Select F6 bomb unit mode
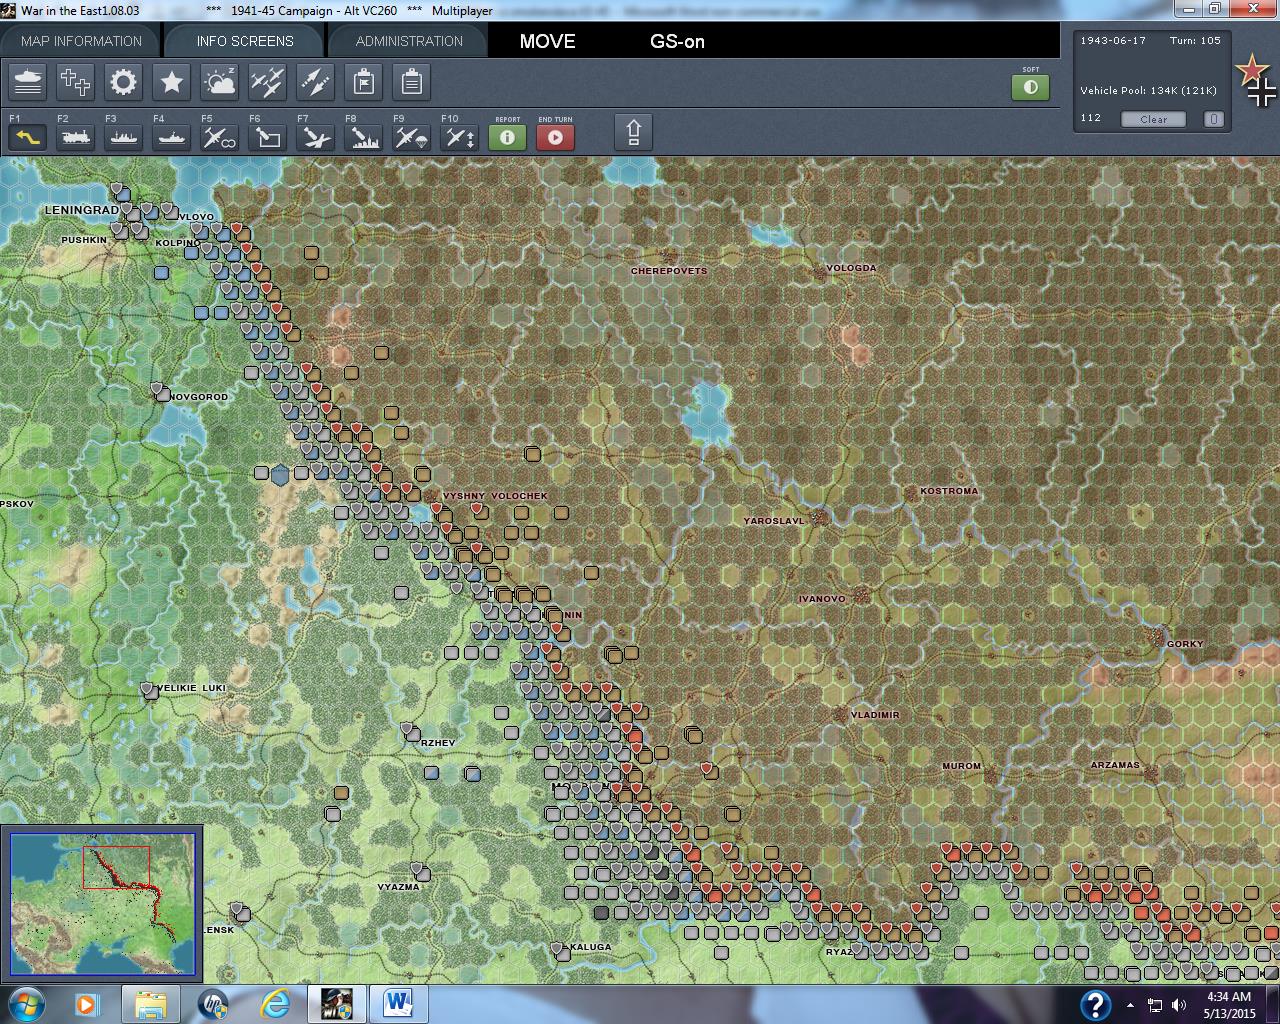 [268, 136]
